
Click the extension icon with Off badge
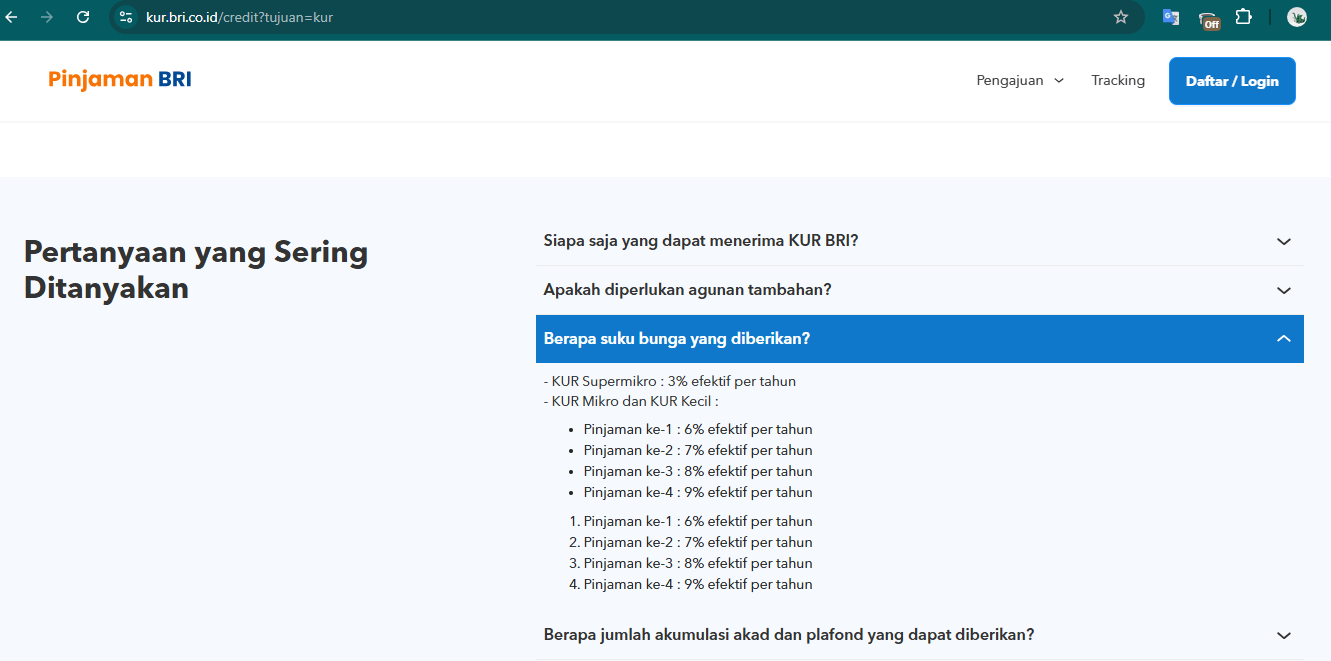tap(1208, 18)
